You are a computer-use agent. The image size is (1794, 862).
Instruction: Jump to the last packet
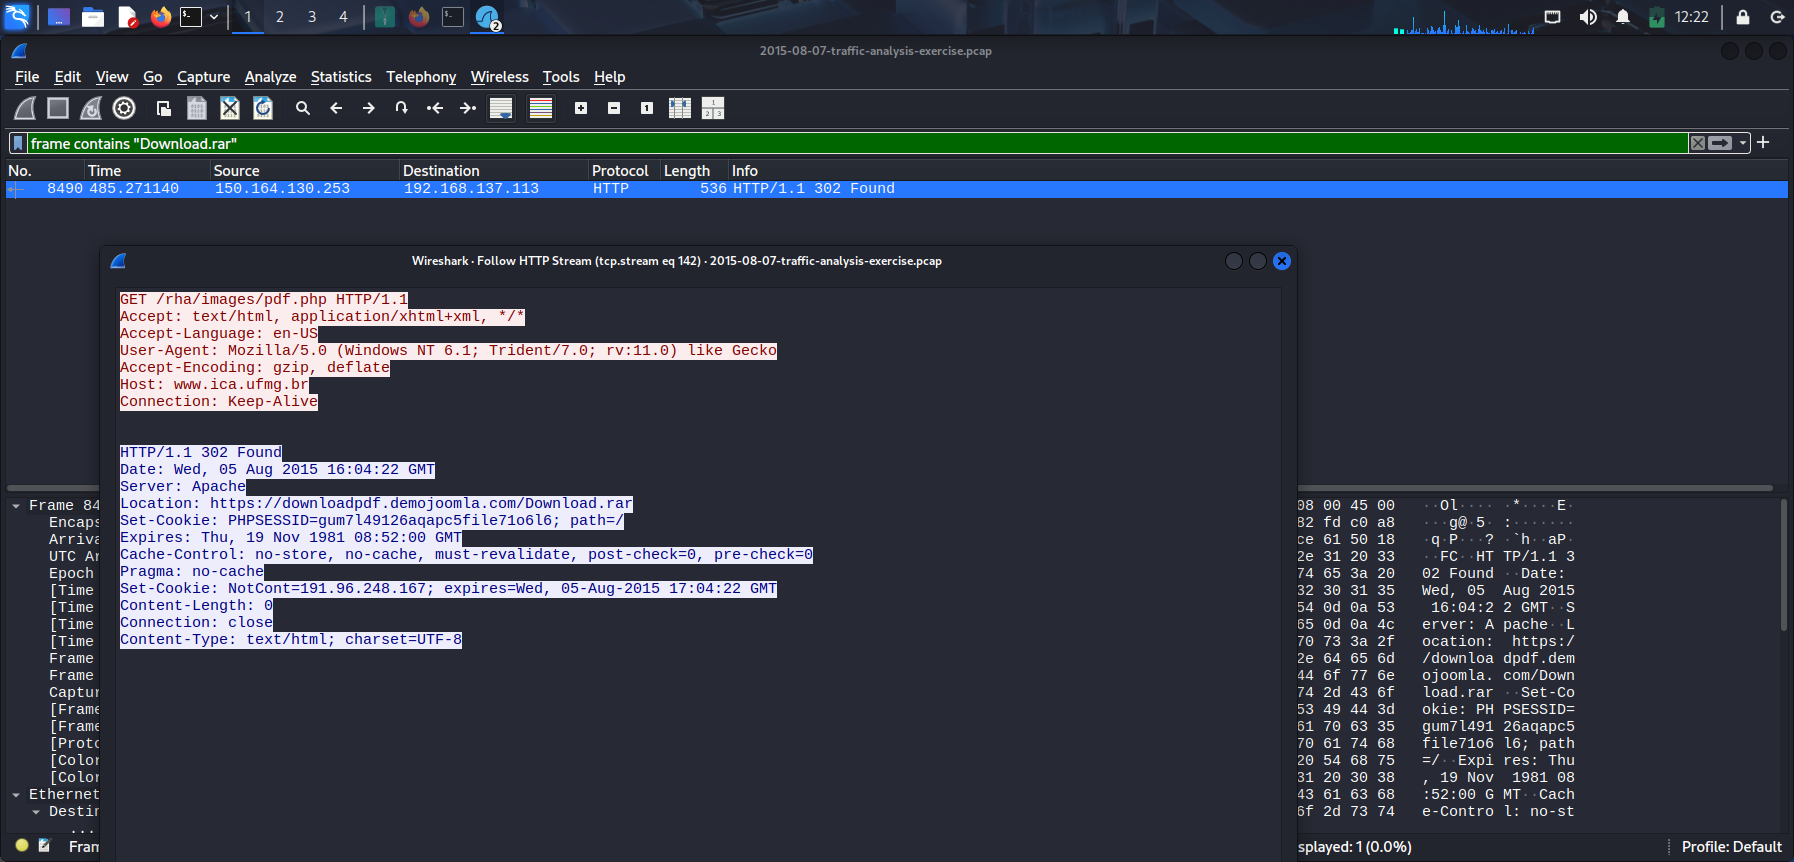468,108
